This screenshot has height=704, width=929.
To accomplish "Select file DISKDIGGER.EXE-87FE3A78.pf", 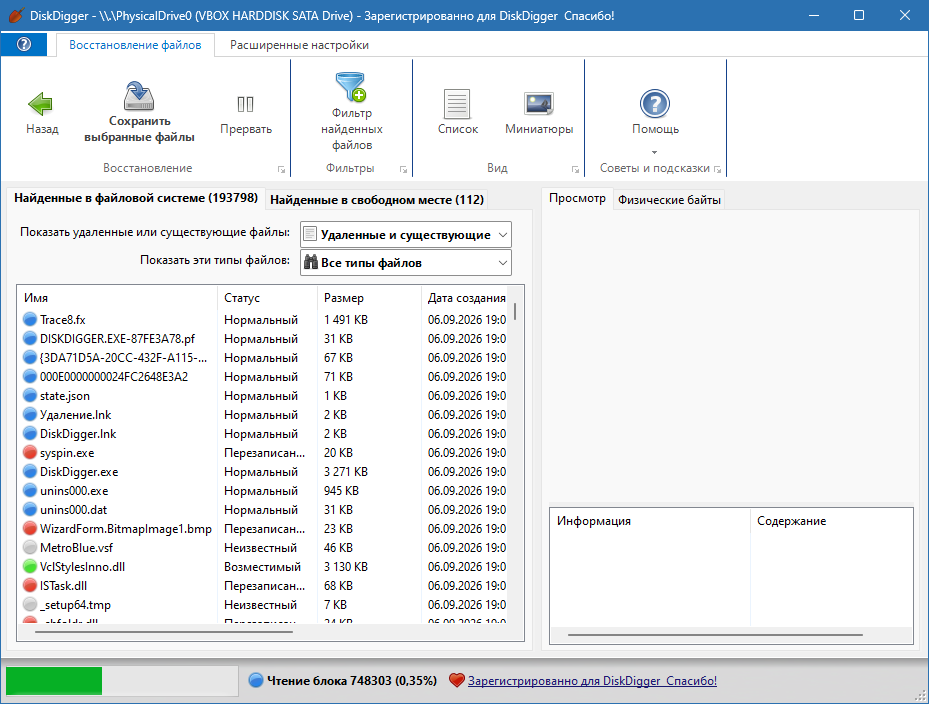I will point(117,339).
